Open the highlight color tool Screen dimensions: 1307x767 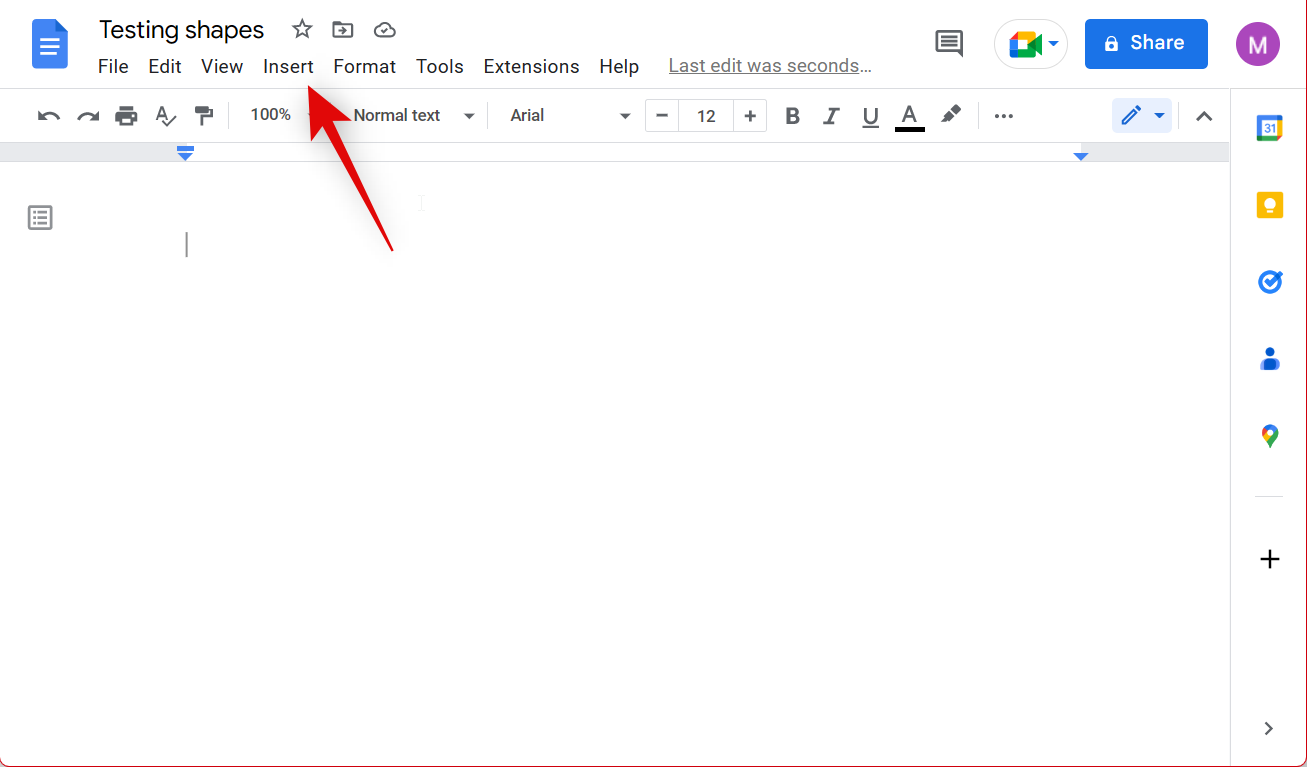[x=951, y=115]
